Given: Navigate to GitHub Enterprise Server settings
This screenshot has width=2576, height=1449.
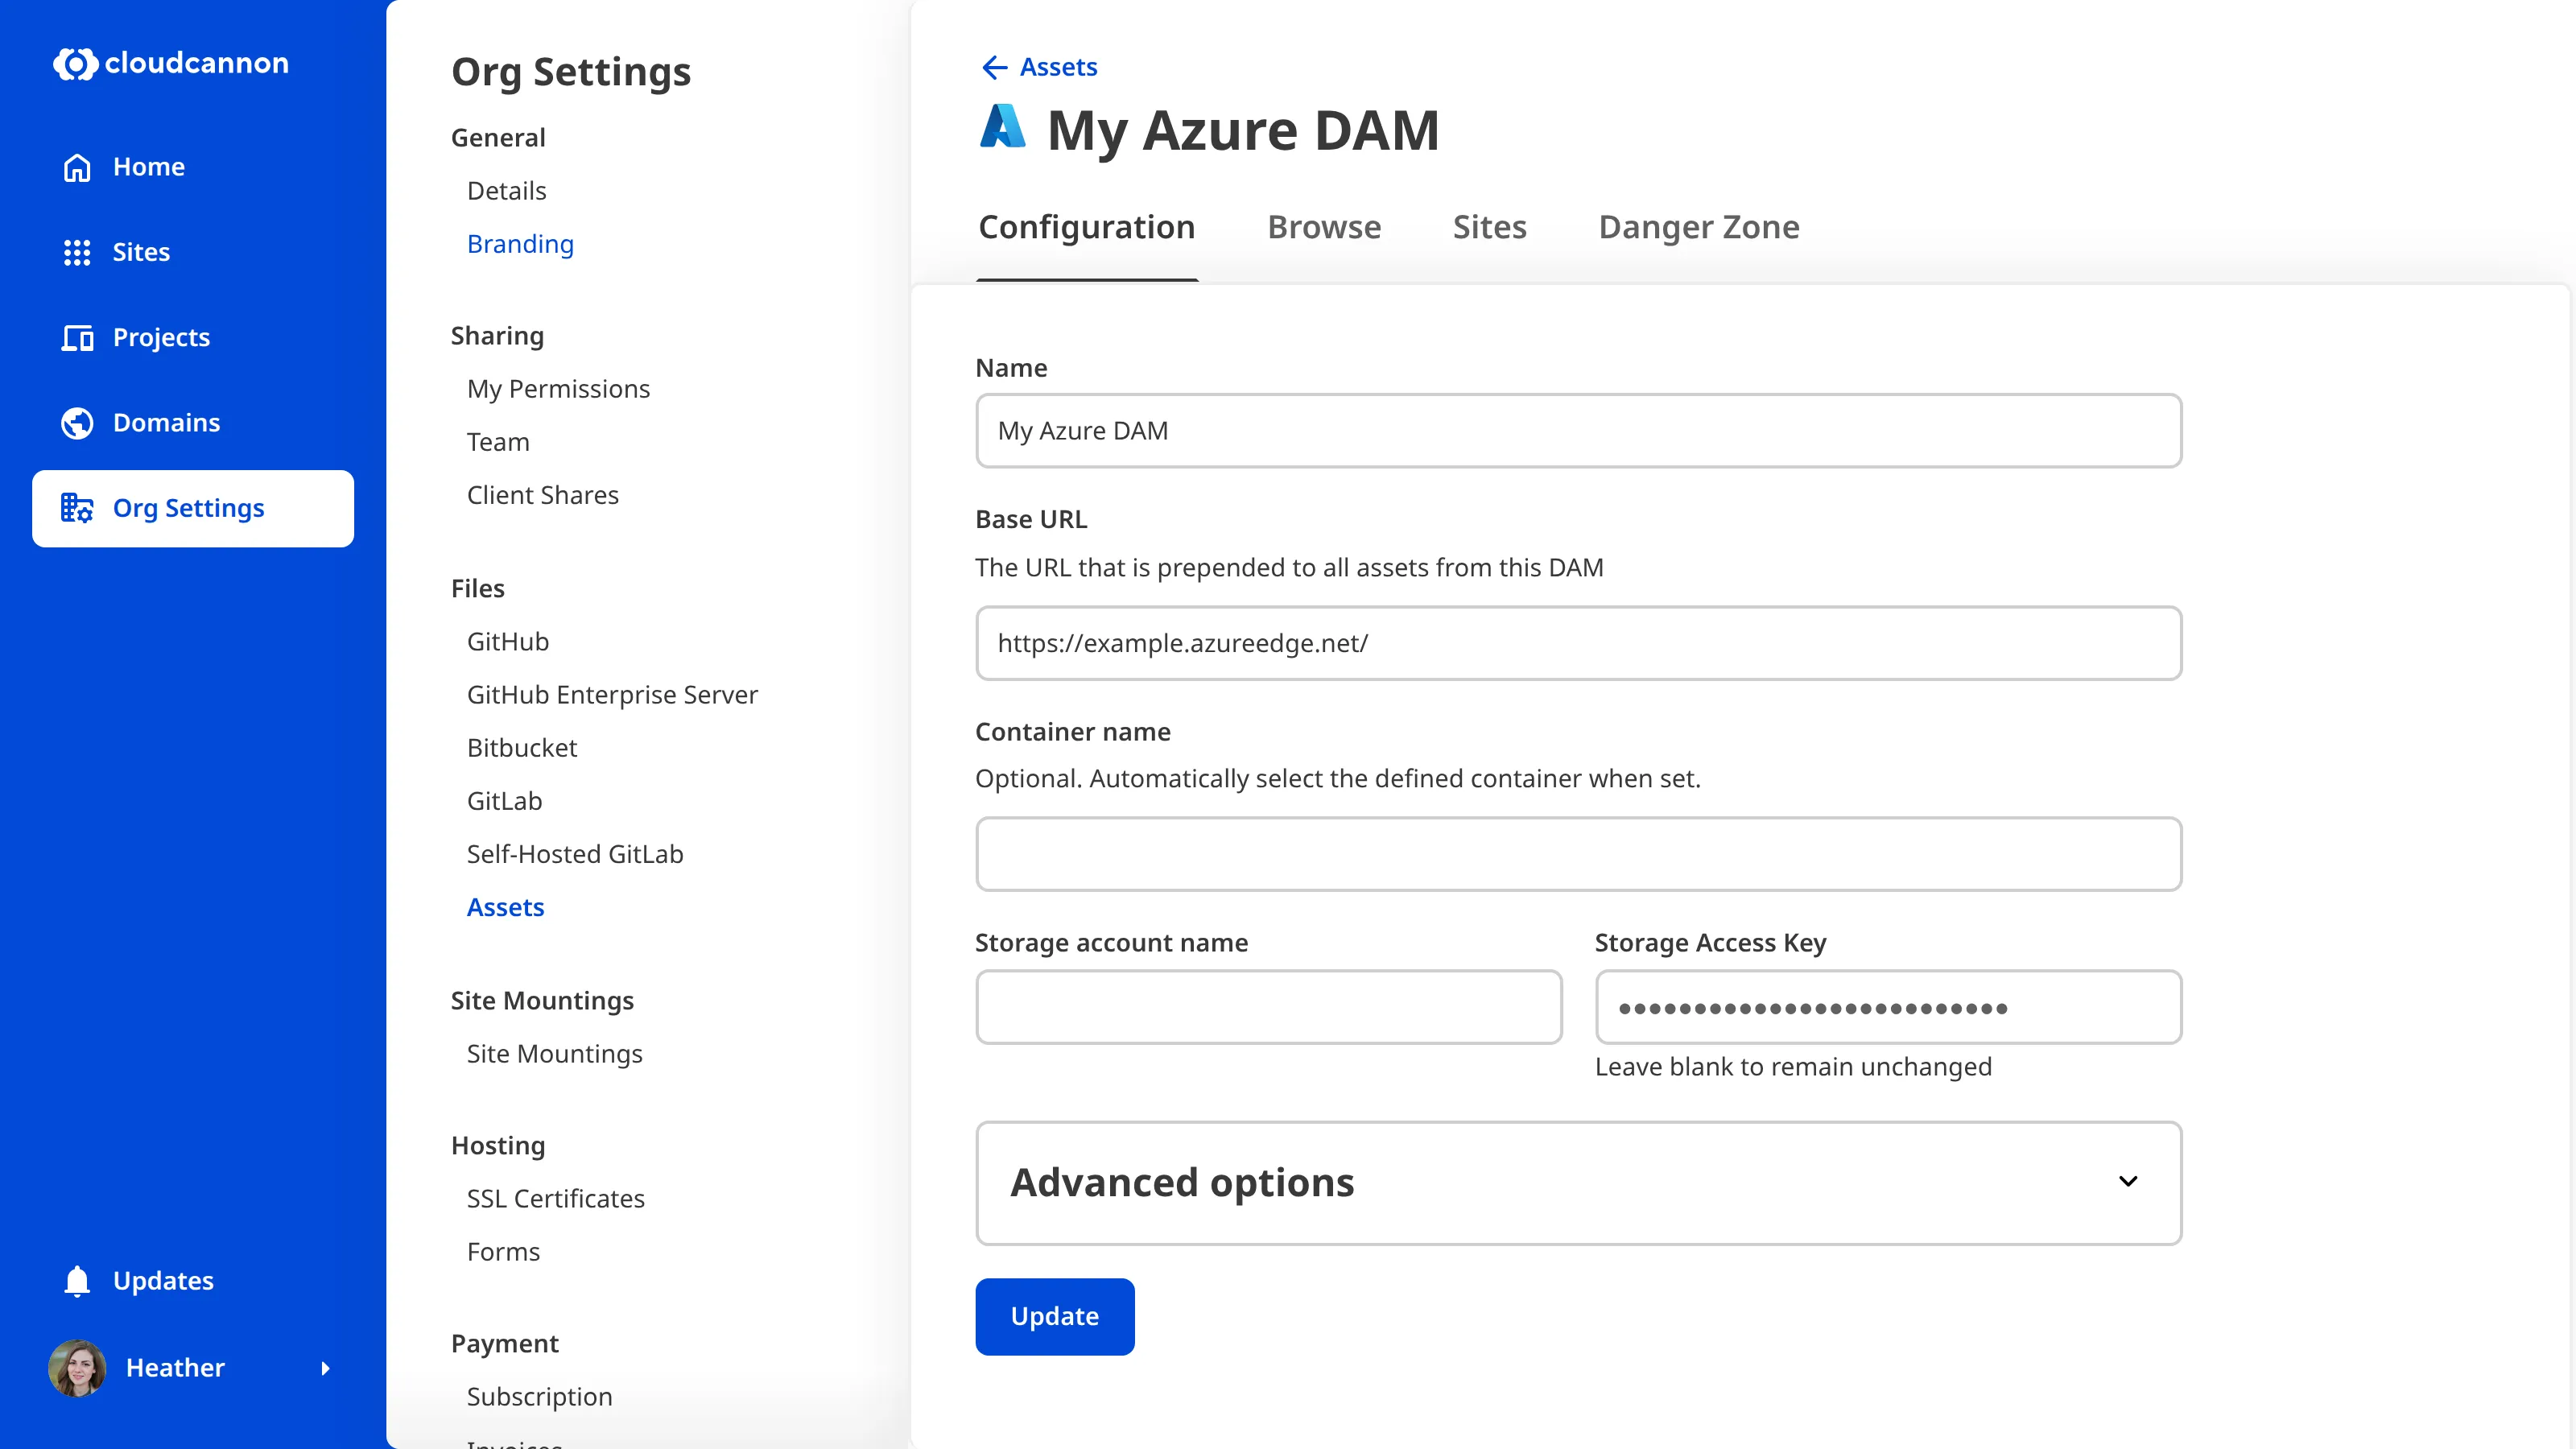Looking at the screenshot, I should point(612,694).
